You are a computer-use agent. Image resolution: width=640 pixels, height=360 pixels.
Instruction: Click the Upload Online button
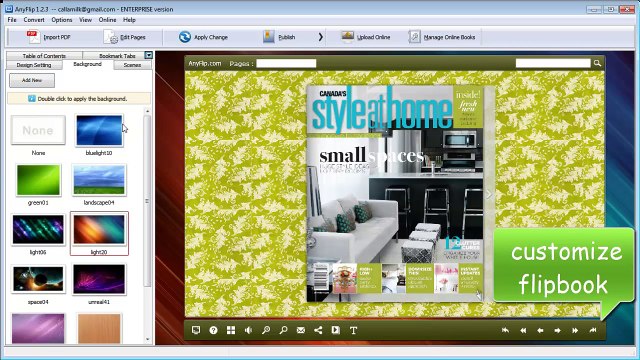pos(366,37)
